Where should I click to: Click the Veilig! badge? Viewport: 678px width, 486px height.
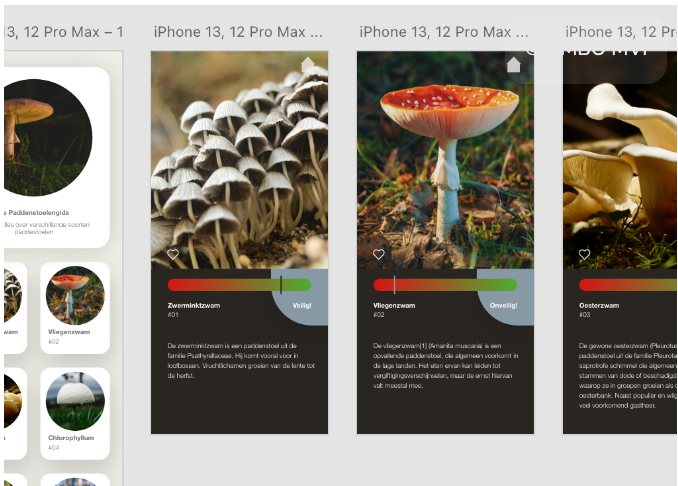(x=302, y=305)
